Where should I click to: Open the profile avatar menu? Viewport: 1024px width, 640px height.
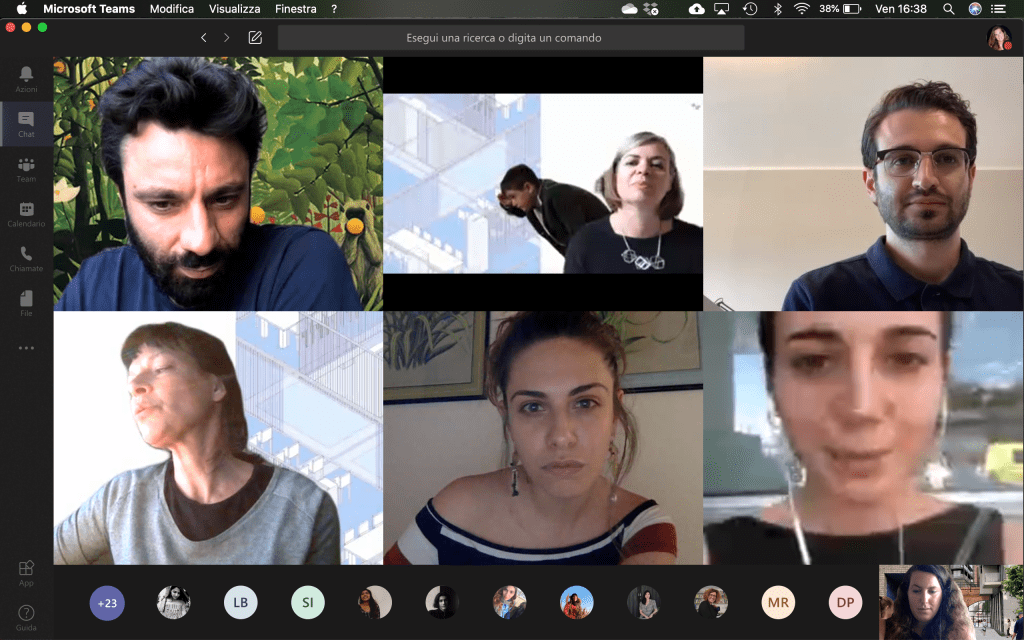pos(998,38)
